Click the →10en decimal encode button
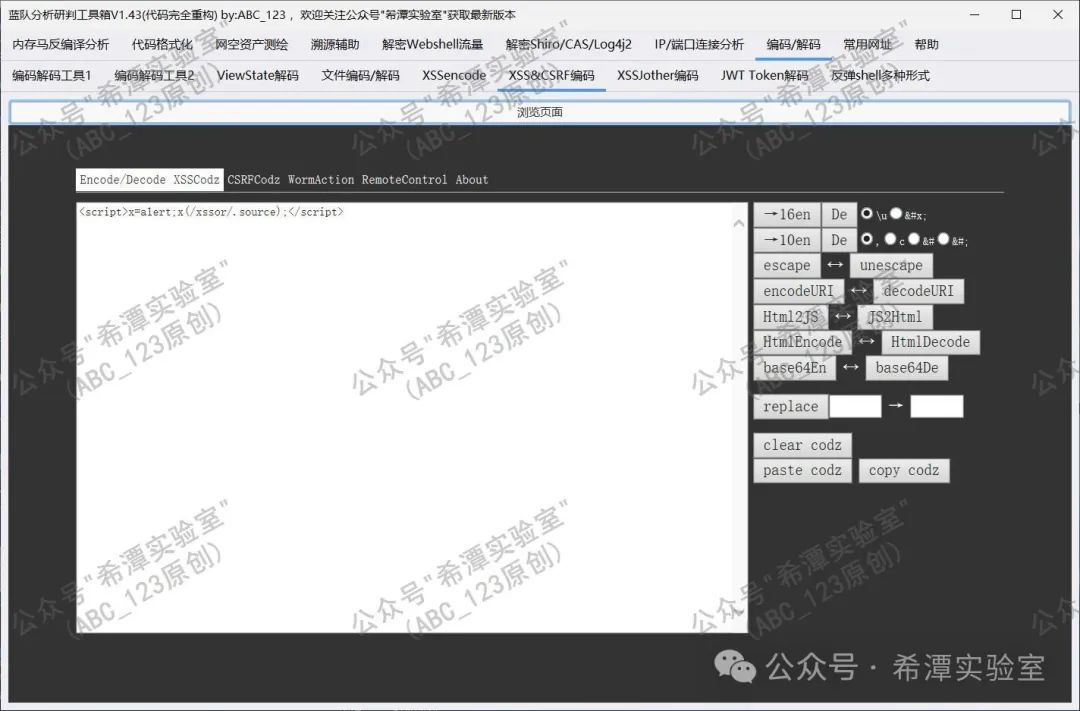 (x=787, y=240)
